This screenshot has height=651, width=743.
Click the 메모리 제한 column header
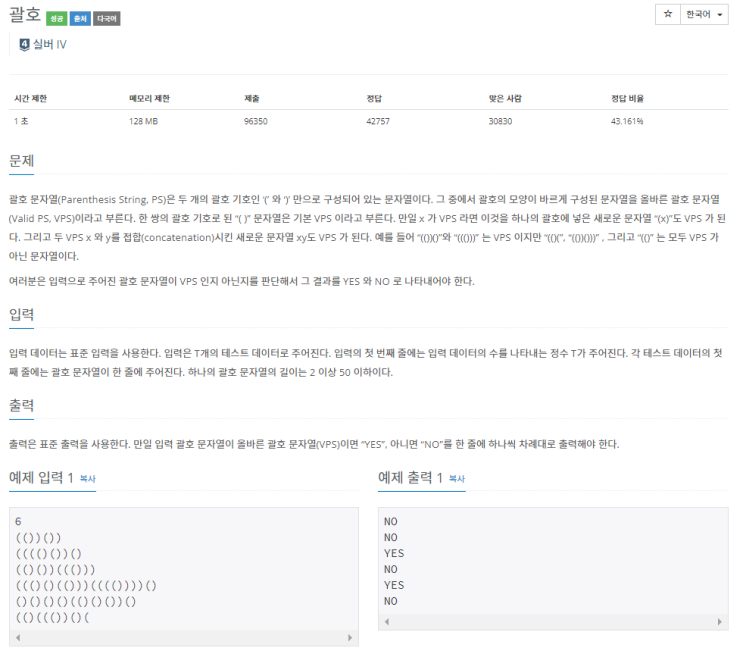pyautogui.click(x=149, y=99)
